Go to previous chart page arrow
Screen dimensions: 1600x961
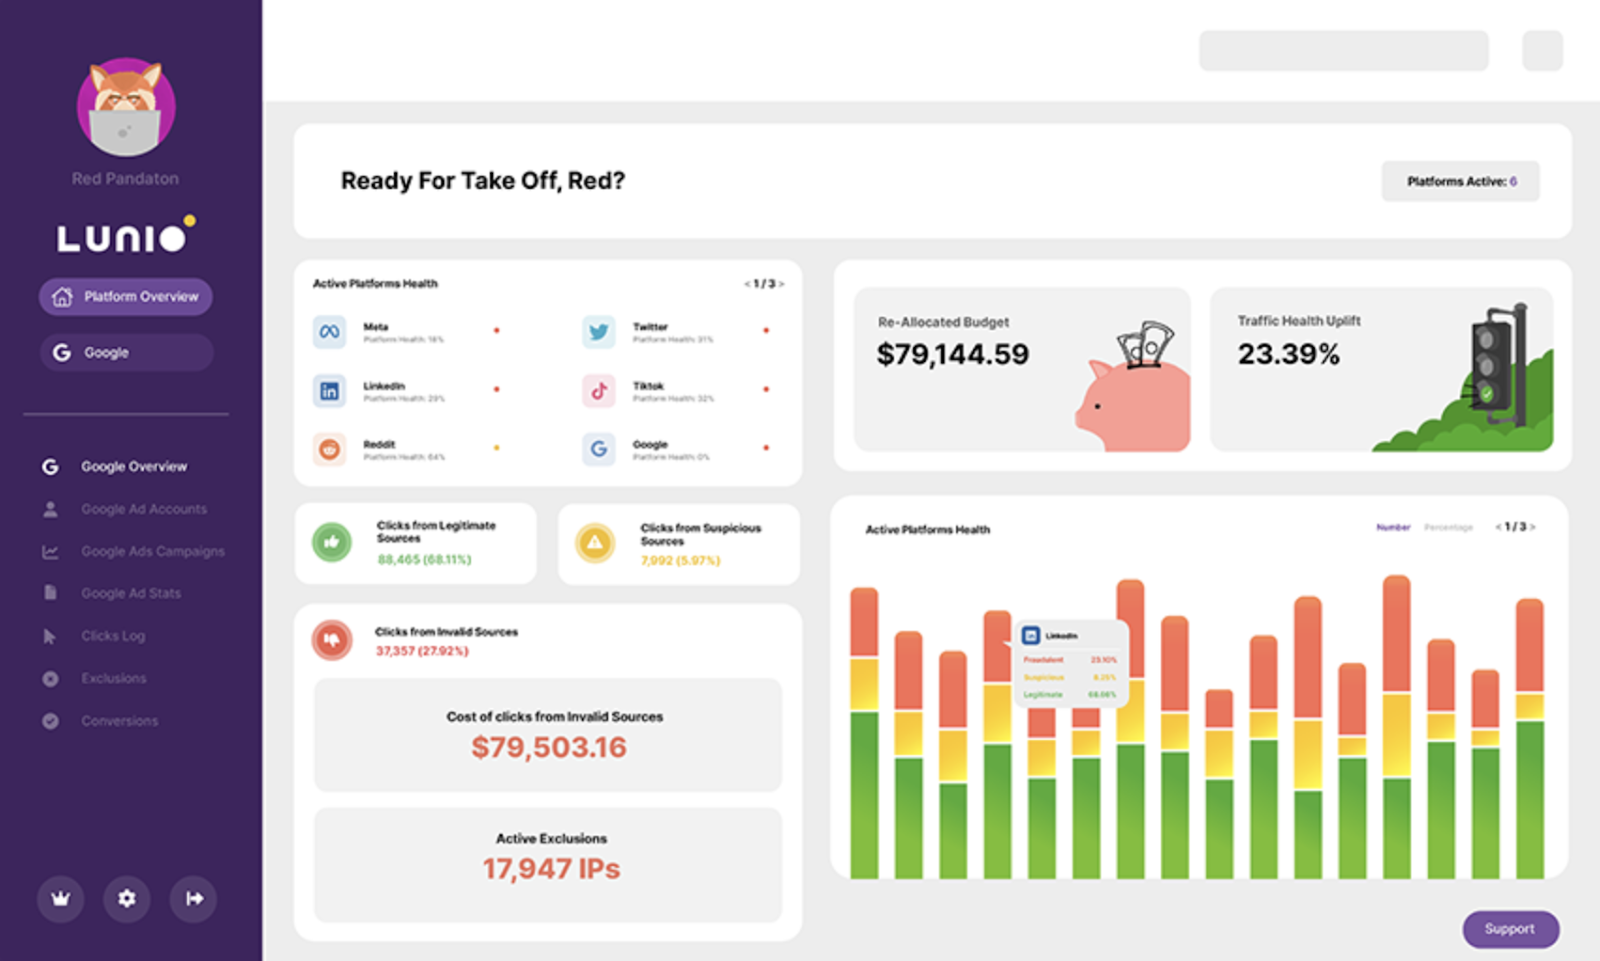pos(1498,527)
